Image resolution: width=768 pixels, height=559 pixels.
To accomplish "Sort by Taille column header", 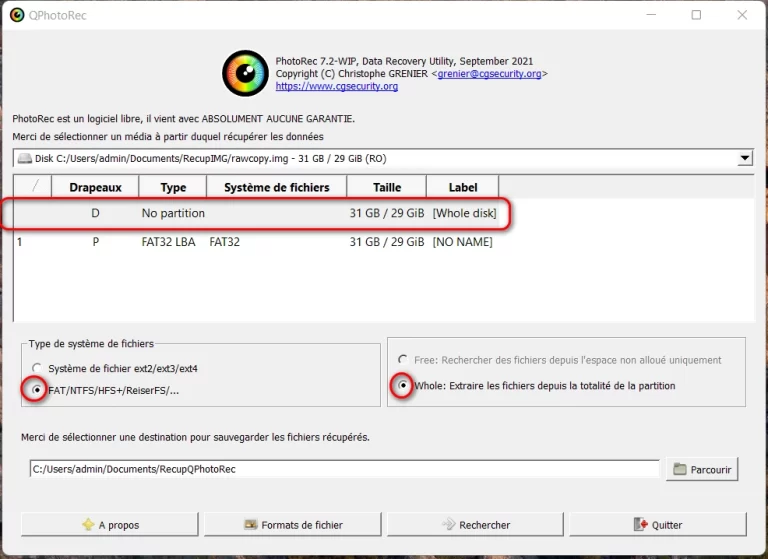I will coord(386,187).
